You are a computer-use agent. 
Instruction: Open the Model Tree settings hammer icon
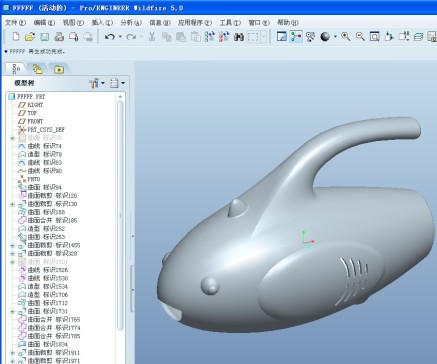click(94, 83)
